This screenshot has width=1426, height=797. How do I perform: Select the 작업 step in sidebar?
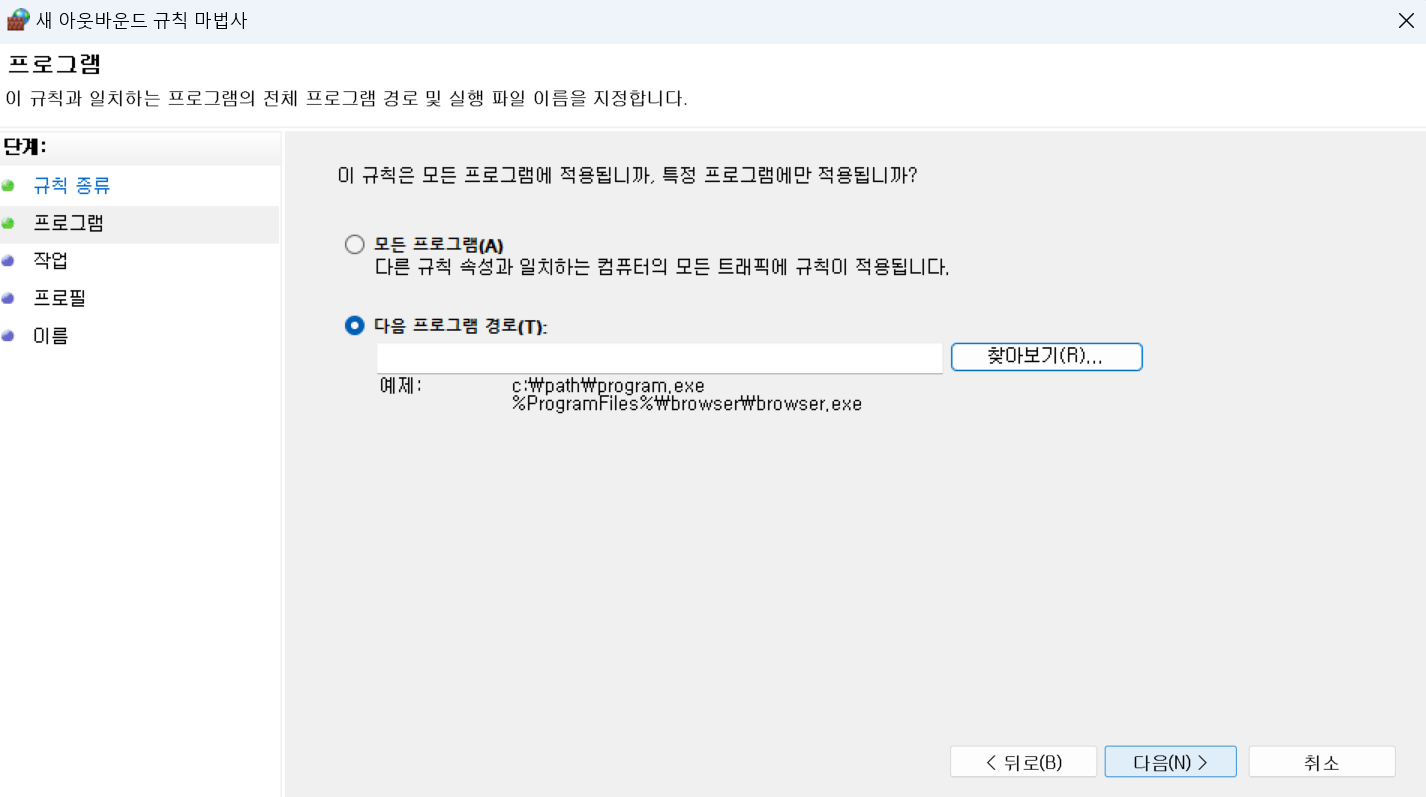point(51,261)
